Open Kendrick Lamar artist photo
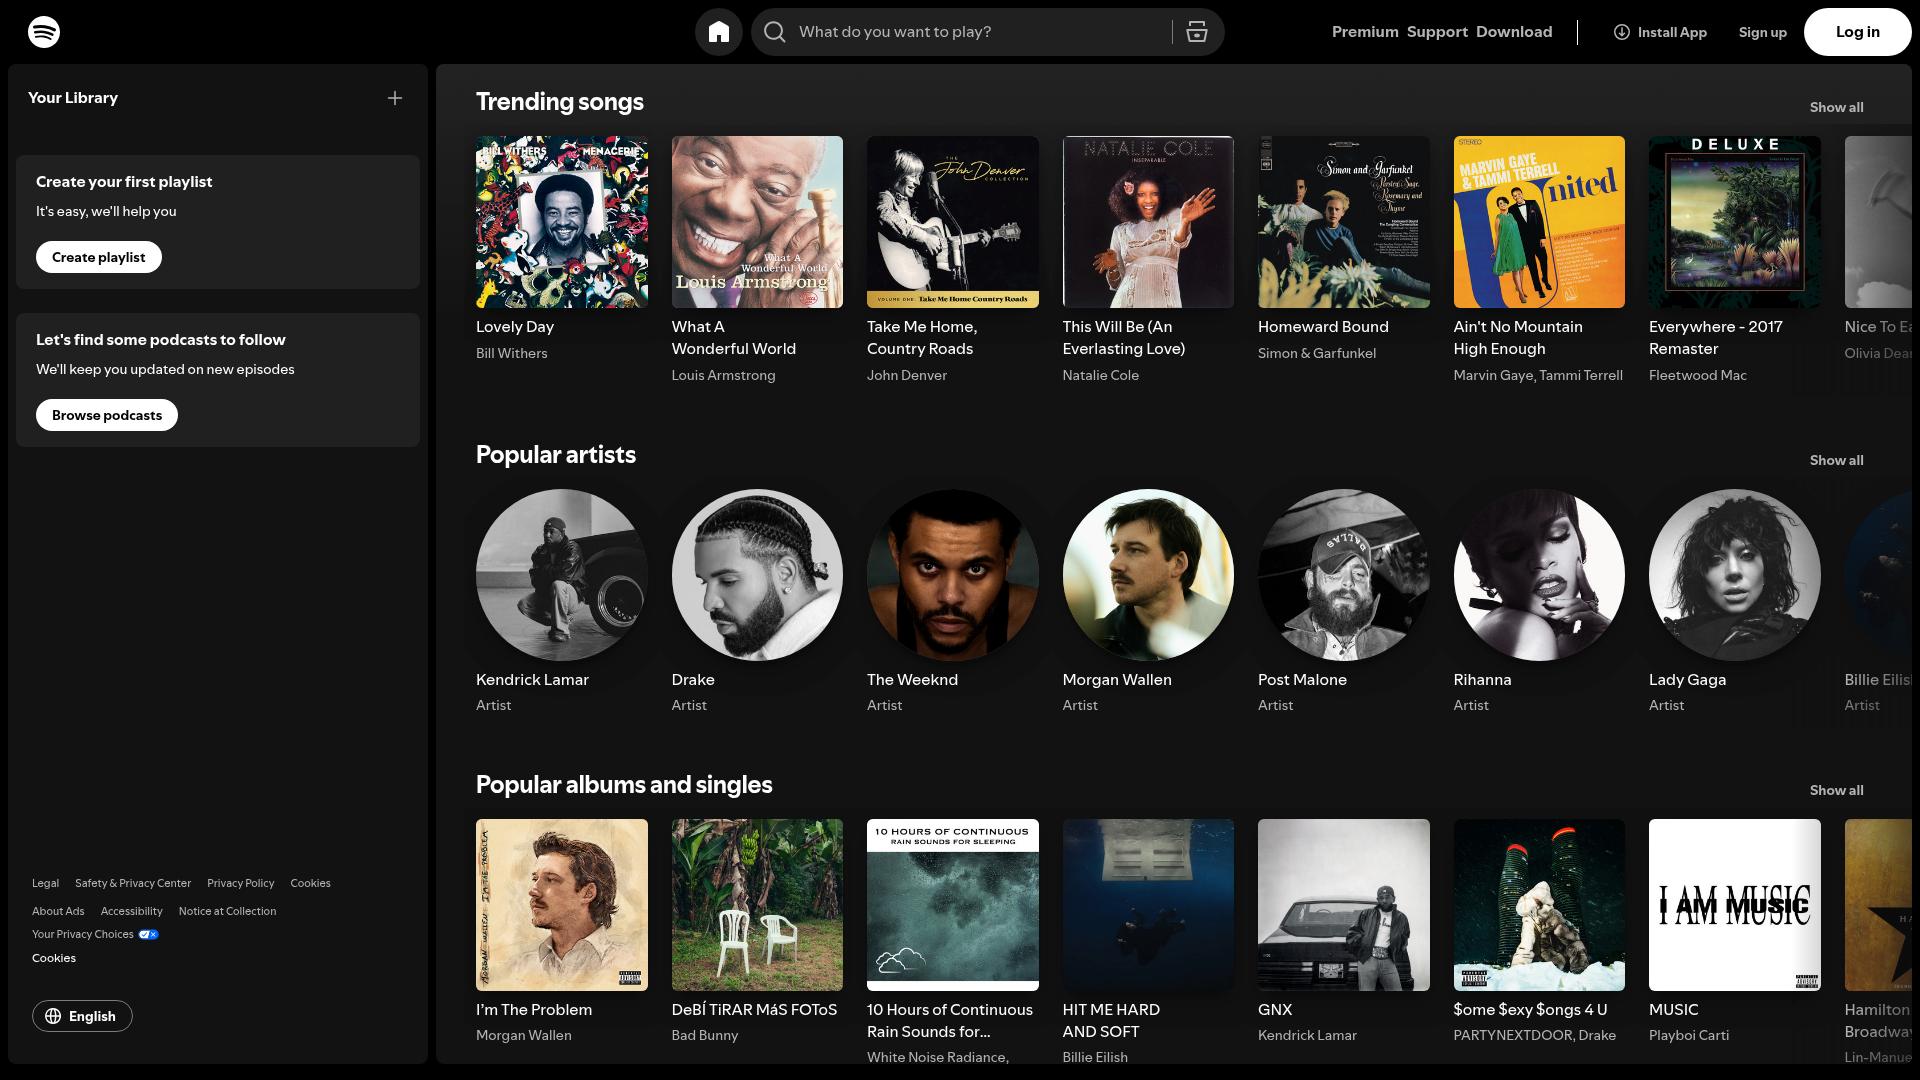 pos(562,575)
